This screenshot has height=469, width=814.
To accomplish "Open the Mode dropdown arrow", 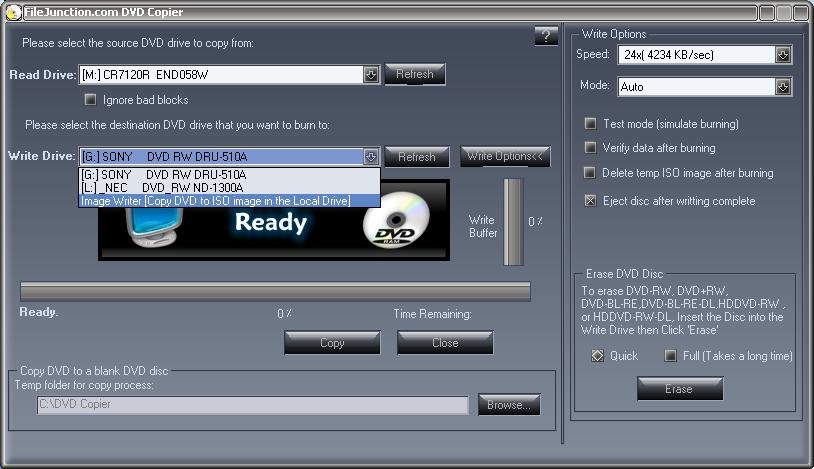I will pyautogui.click(x=783, y=87).
